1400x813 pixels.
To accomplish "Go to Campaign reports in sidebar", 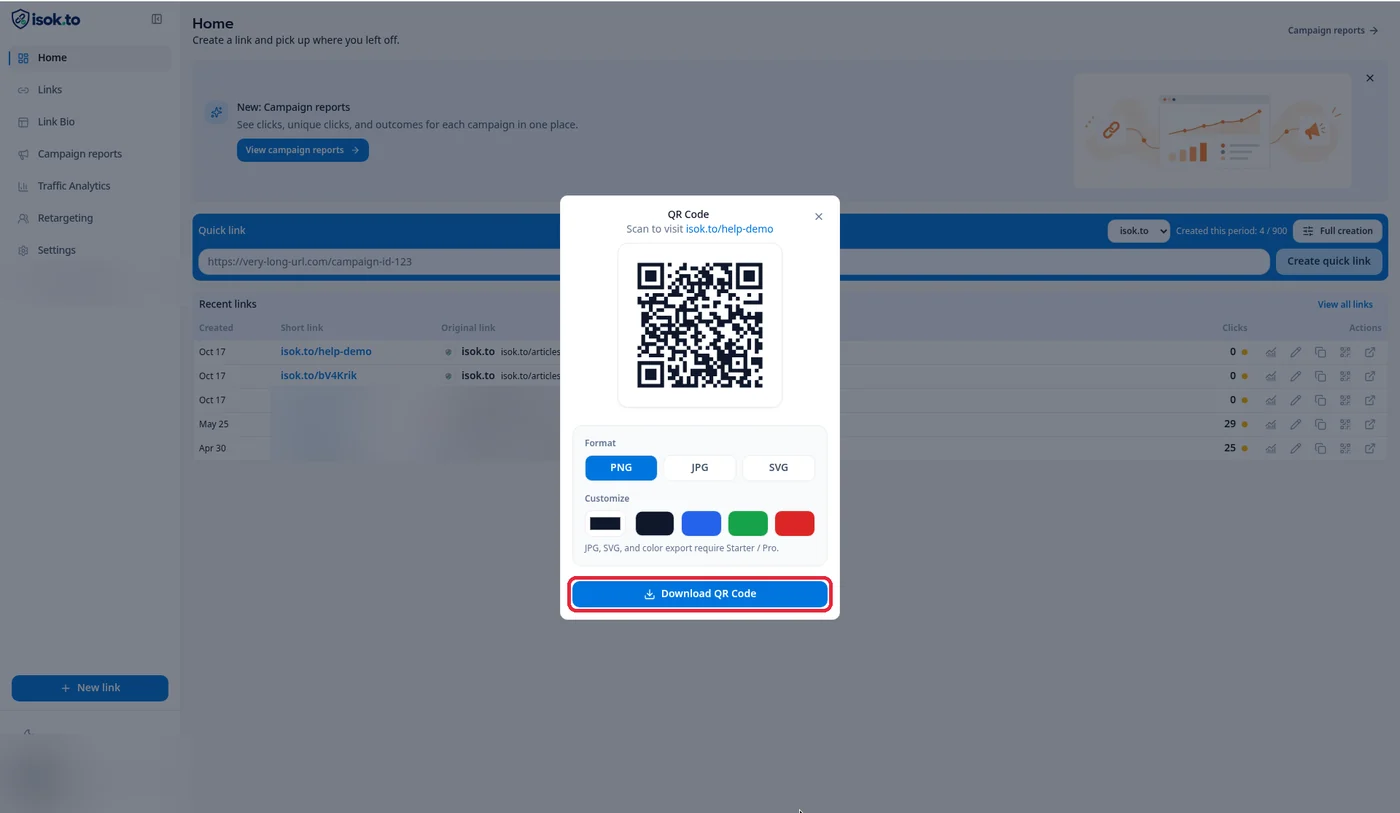I will (x=90, y=154).
